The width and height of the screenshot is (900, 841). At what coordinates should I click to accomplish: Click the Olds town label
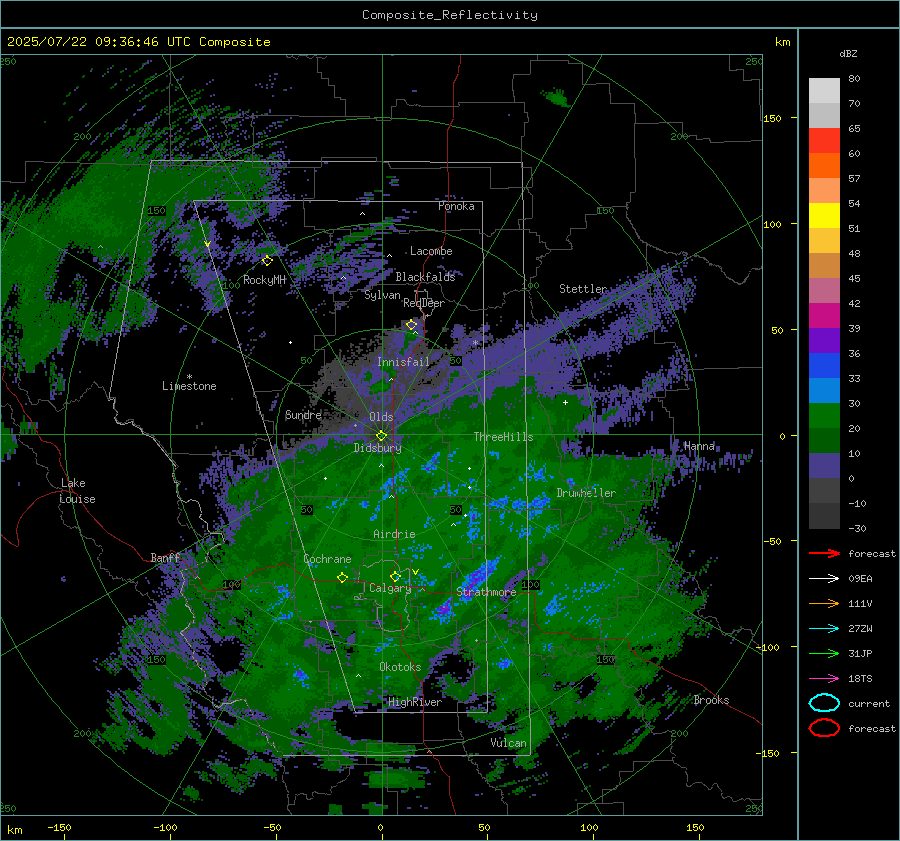381,417
